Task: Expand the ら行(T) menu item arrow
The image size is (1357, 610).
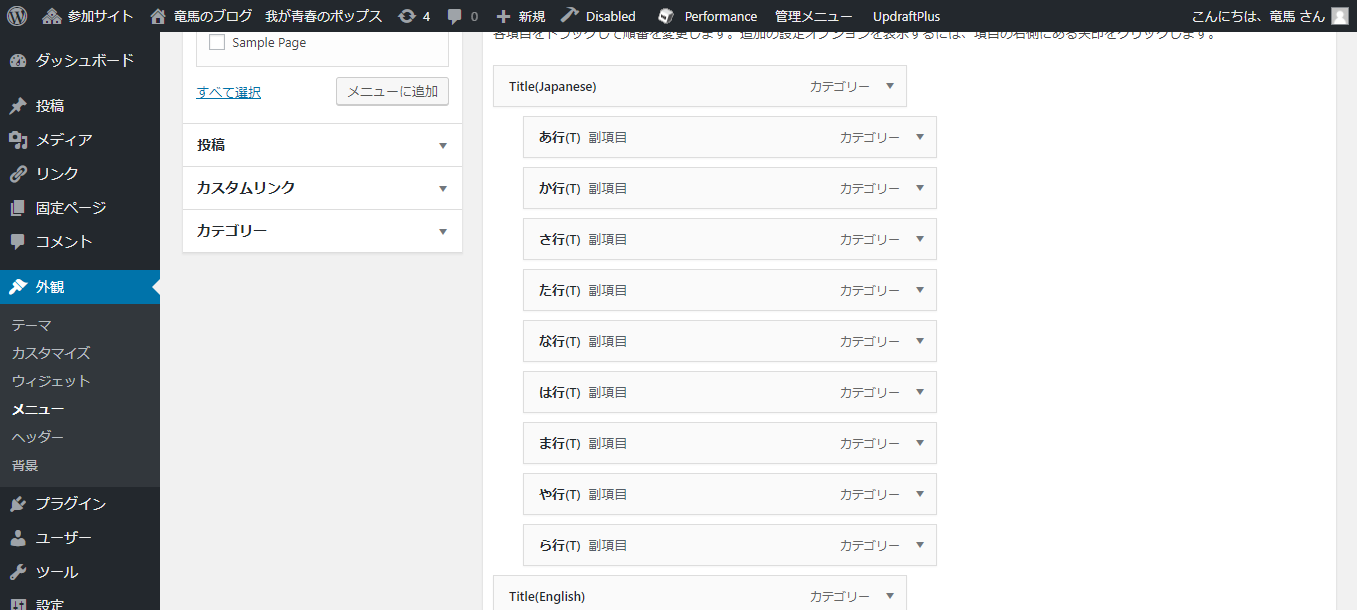Action: tap(920, 545)
